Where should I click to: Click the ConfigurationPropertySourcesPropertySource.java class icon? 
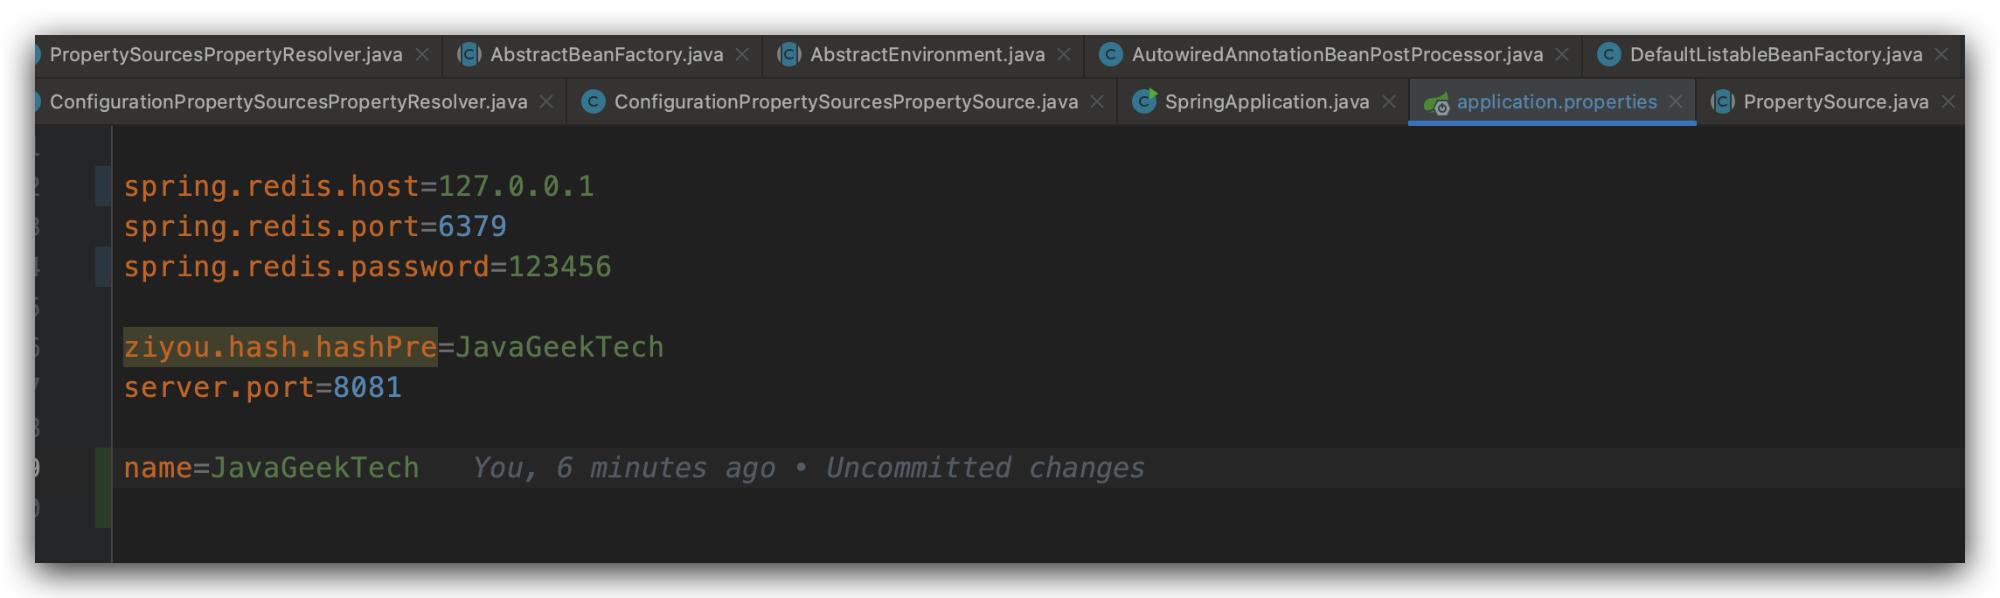[x=593, y=102]
